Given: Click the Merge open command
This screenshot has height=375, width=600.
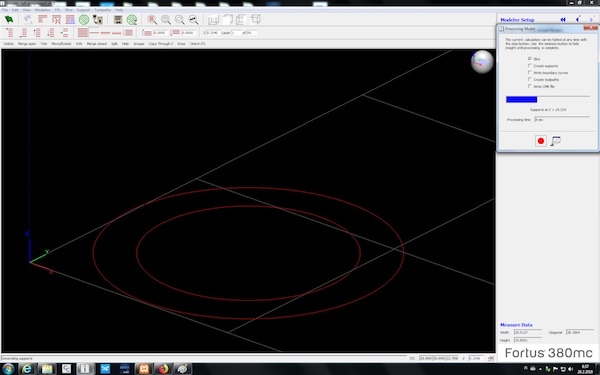Looking at the screenshot, I should click(x=27, y=44).
